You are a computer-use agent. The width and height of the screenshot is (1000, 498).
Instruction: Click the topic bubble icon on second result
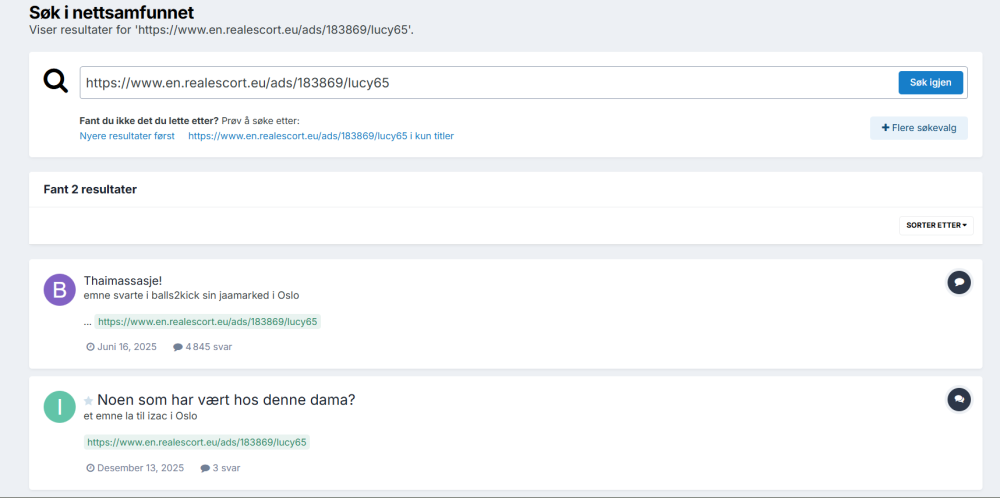[958, 400]
